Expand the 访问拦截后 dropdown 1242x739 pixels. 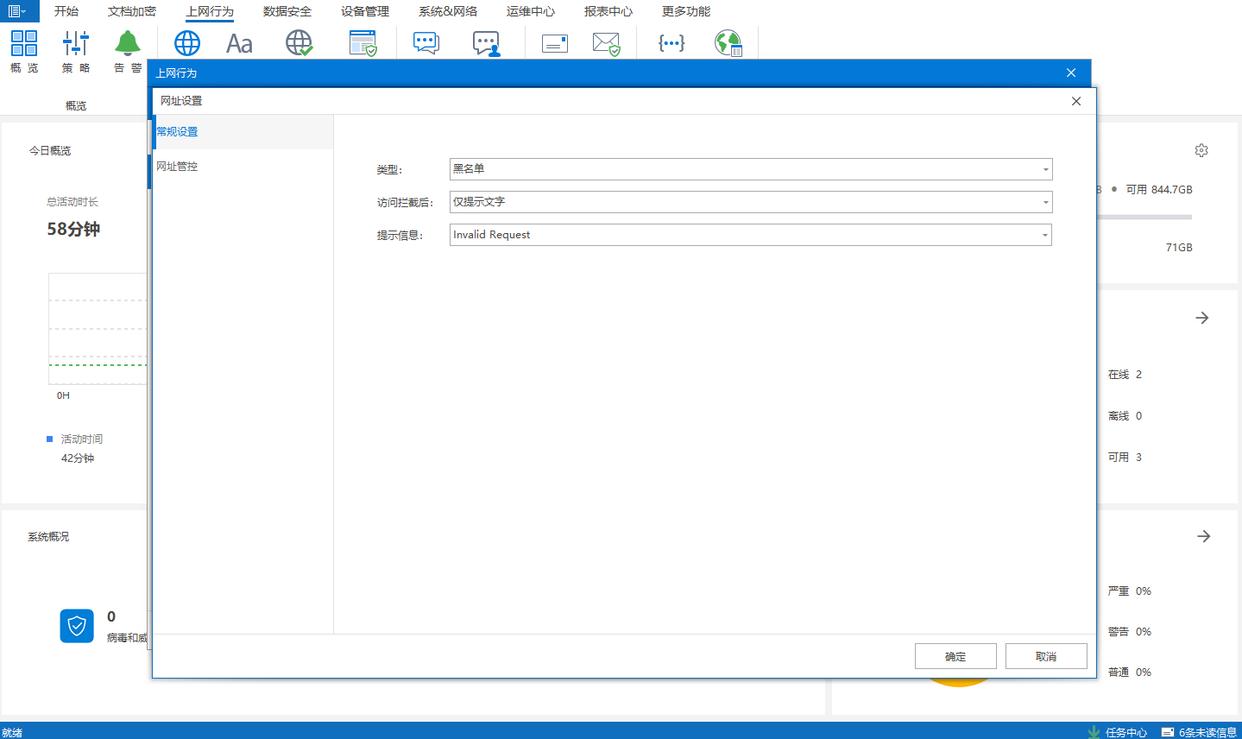[750, 202]
